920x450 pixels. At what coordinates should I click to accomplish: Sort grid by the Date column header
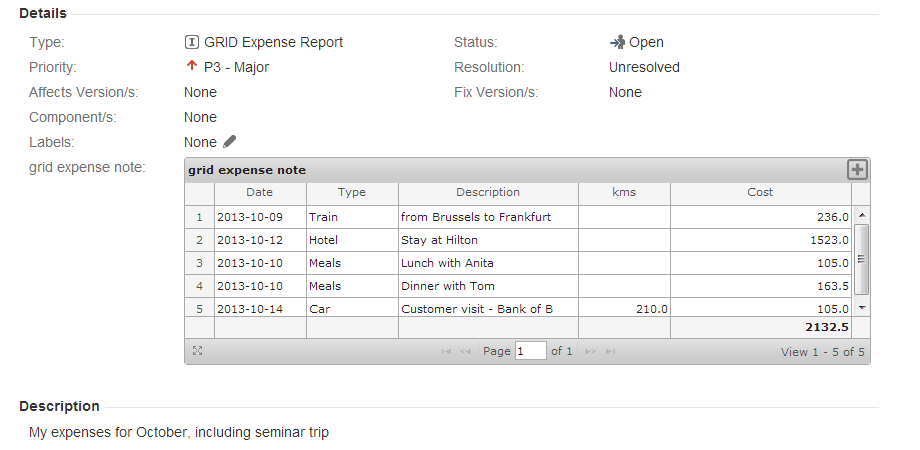[260, 192]
